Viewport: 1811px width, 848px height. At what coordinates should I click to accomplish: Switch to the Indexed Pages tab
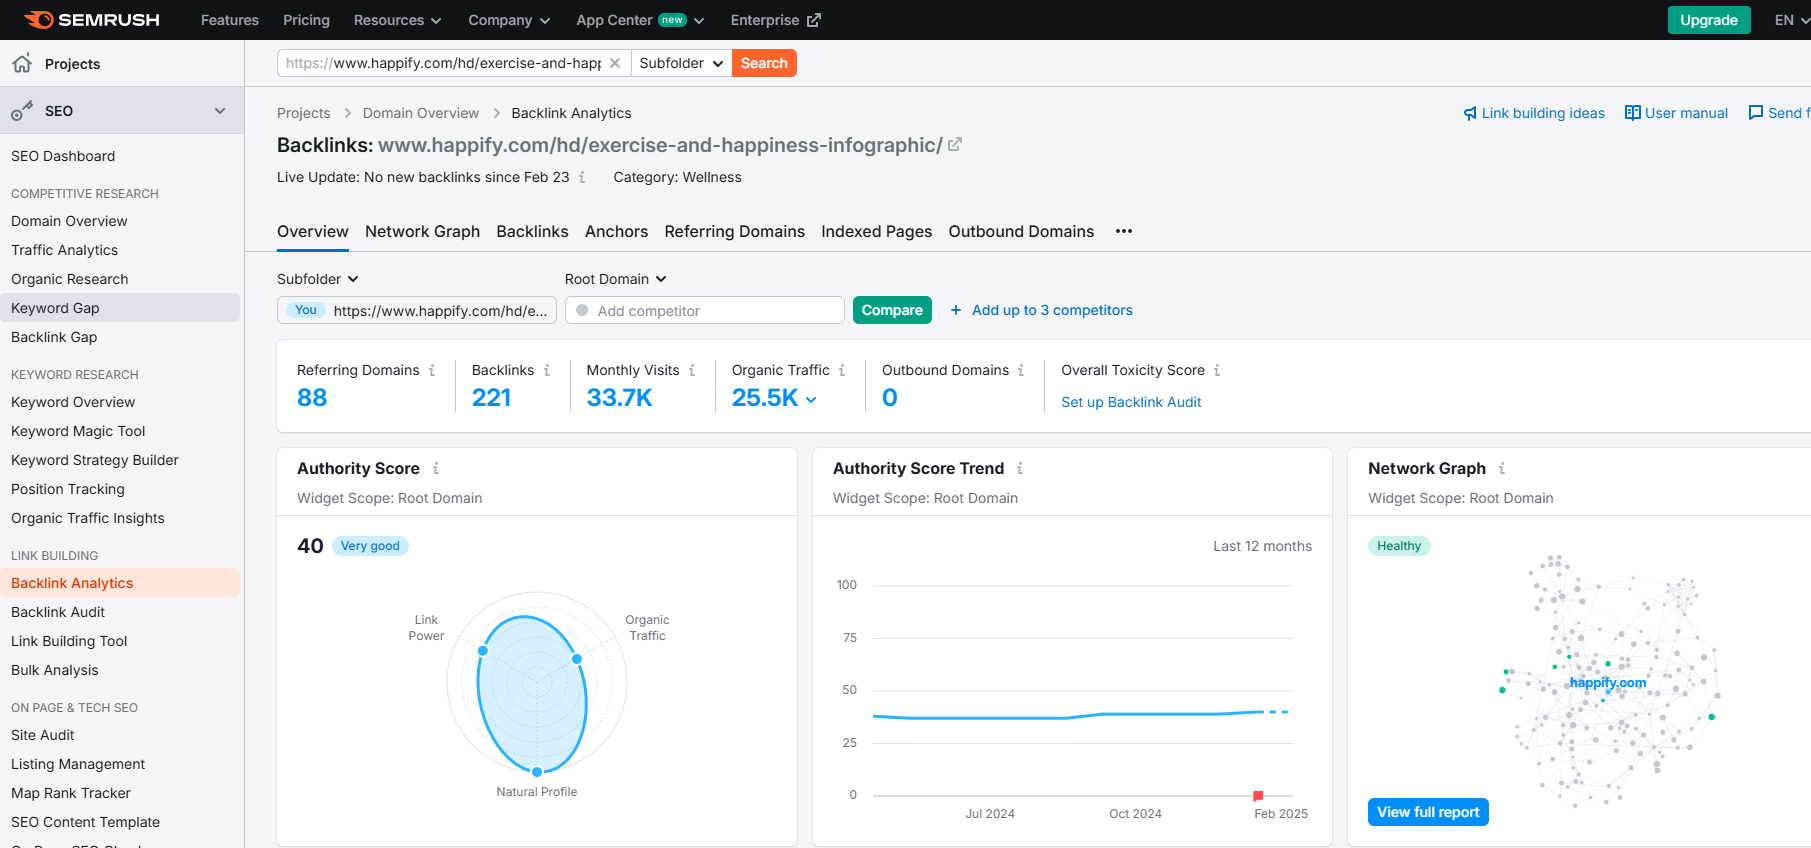coord(876,231)
